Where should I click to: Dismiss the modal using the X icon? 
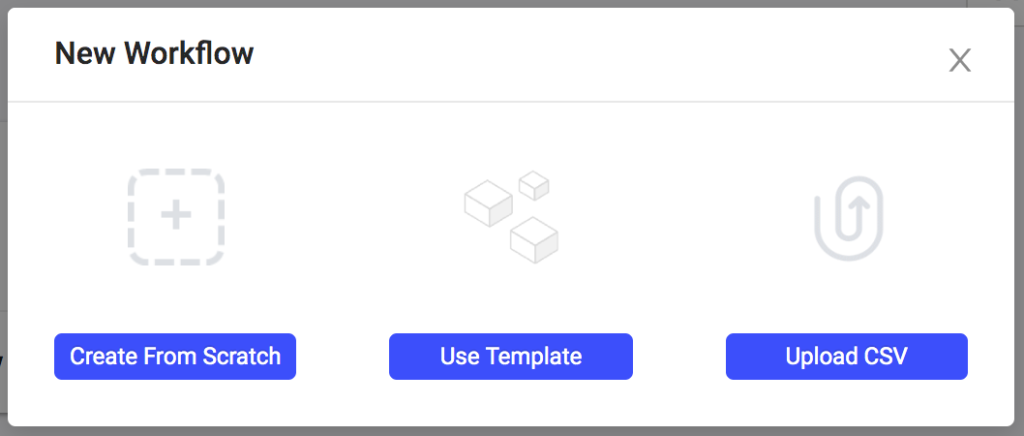click(960, 61)
